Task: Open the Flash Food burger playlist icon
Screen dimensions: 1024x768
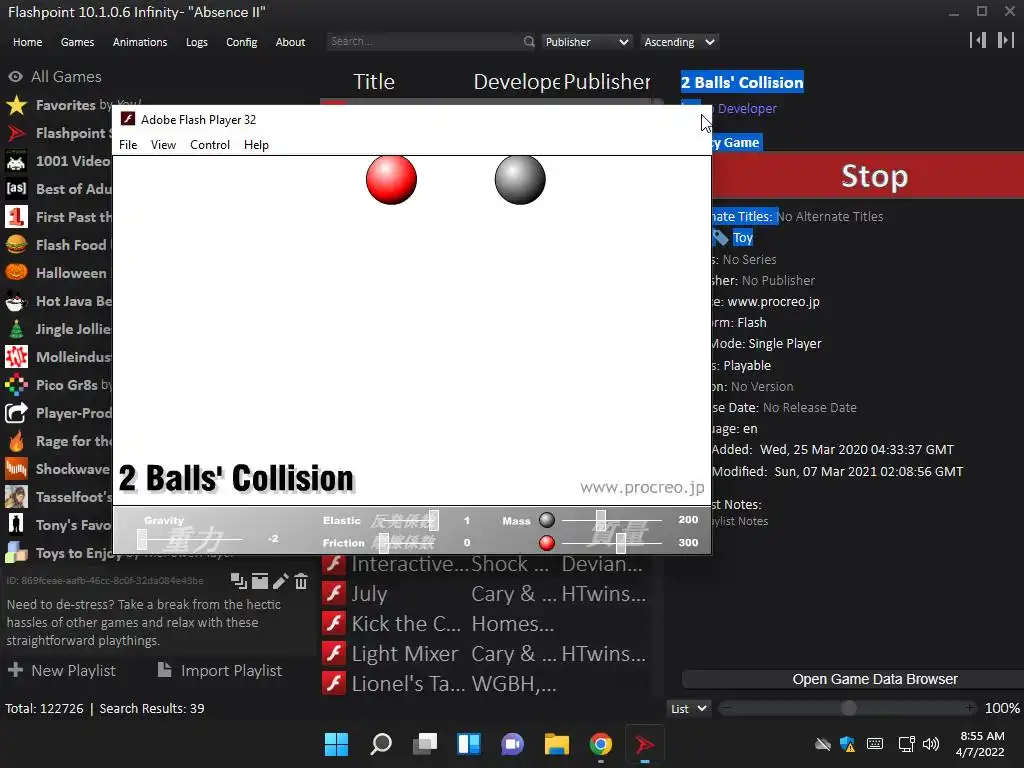Action: (16, 245)
